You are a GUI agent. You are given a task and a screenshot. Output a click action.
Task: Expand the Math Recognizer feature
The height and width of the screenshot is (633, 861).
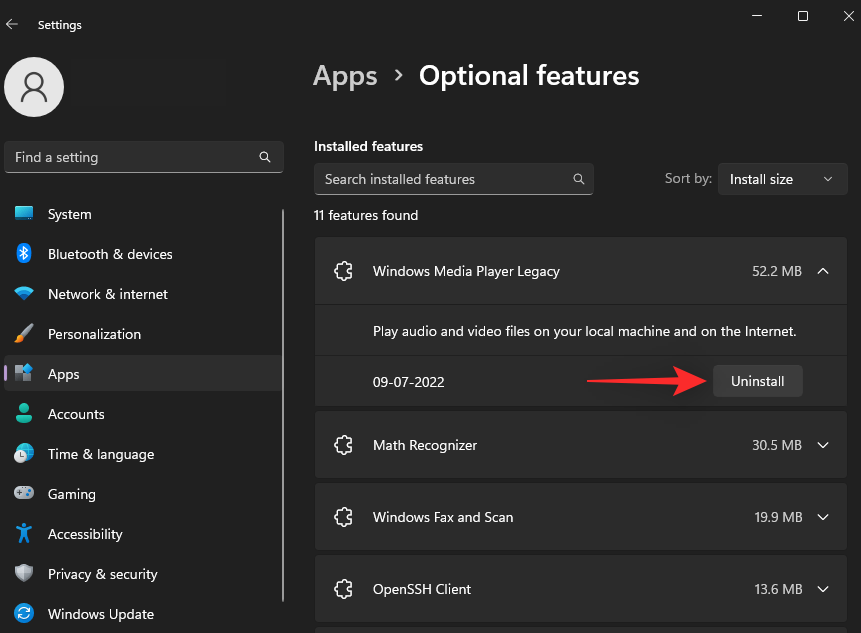pyautogui.click(x=823, y=445)
